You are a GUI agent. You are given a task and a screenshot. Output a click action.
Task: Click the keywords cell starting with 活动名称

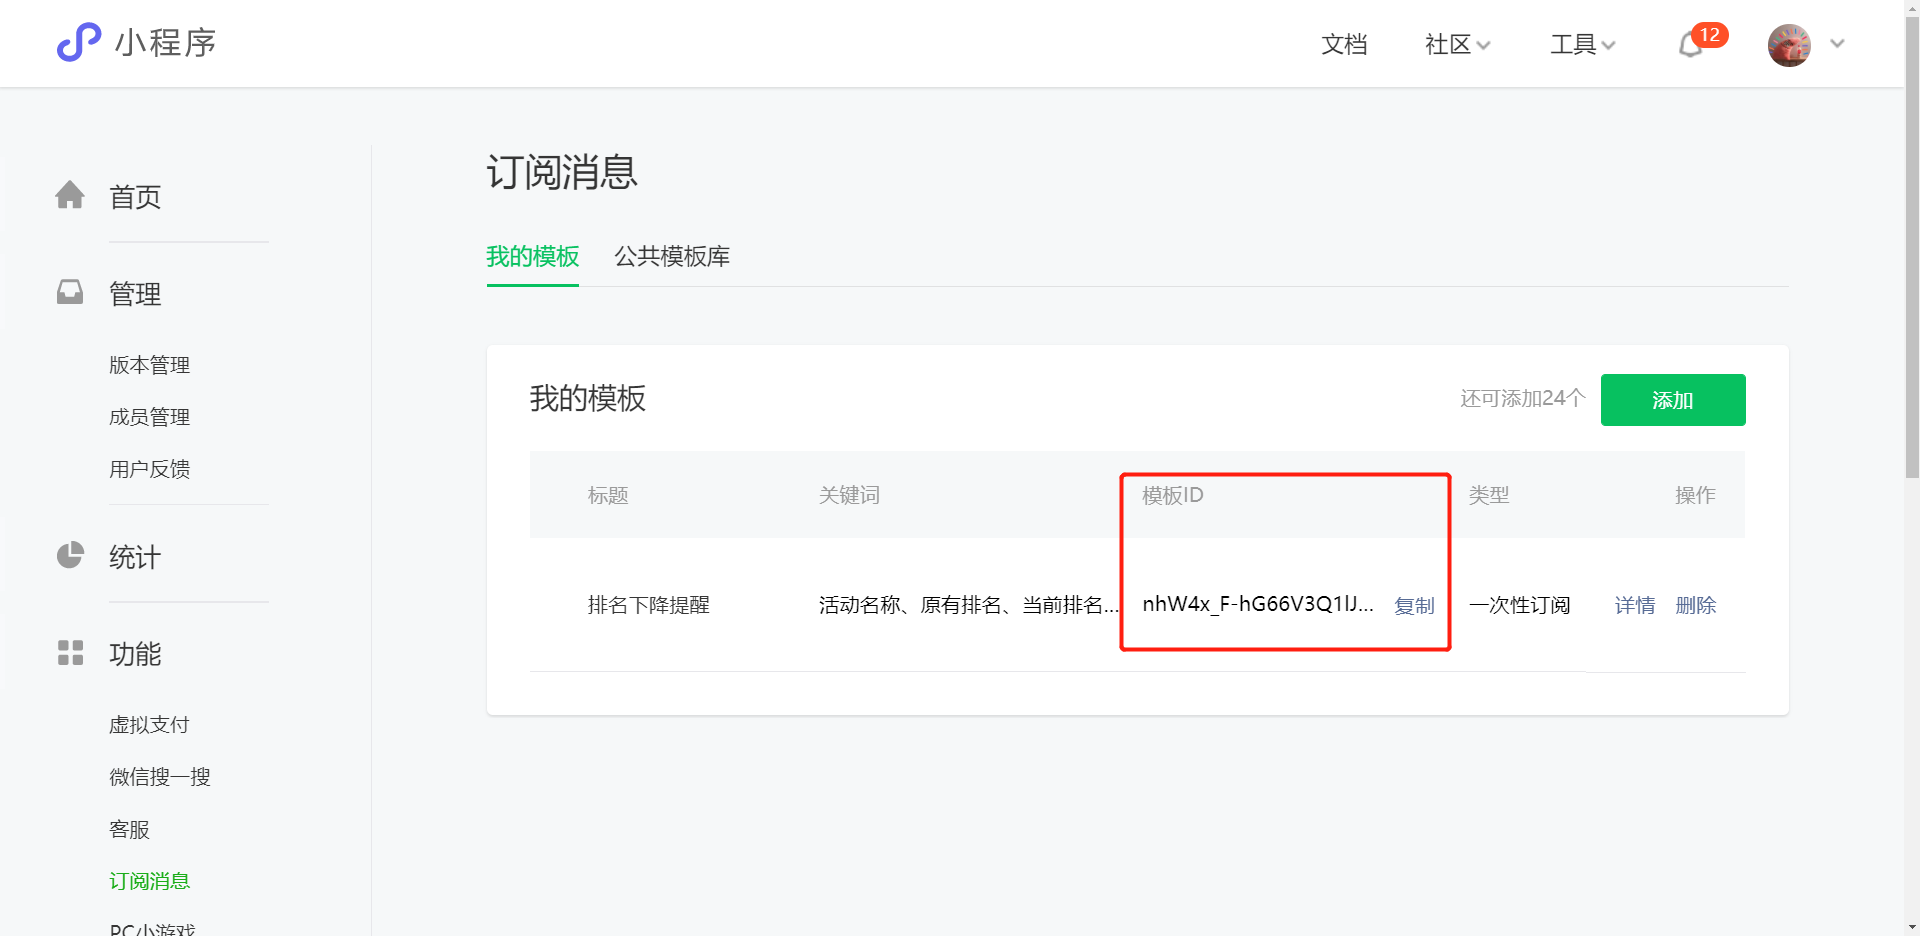point(968,605)
